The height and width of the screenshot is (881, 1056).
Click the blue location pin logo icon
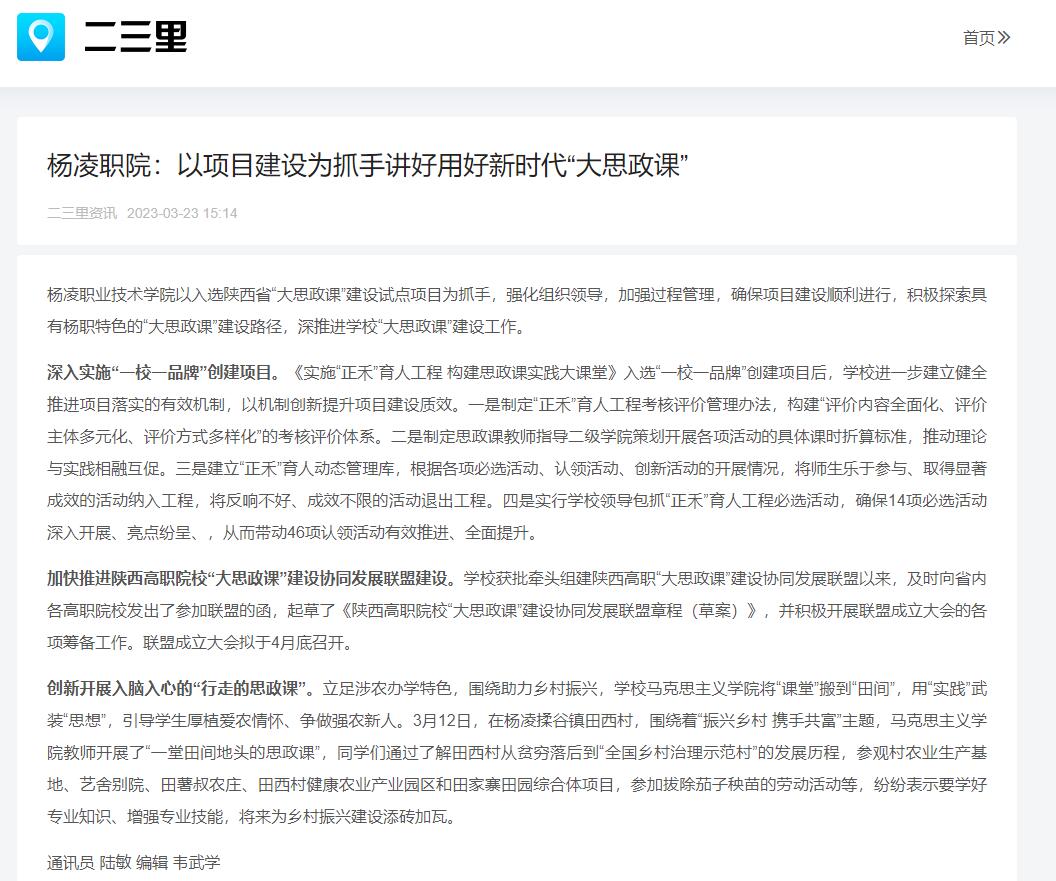pos(41,37)
